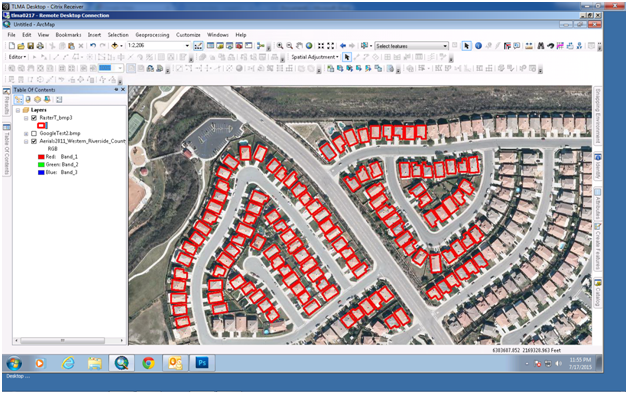Create a new map document
The height and width of the screenshot is (394, 628).
[x=12, y=46]
